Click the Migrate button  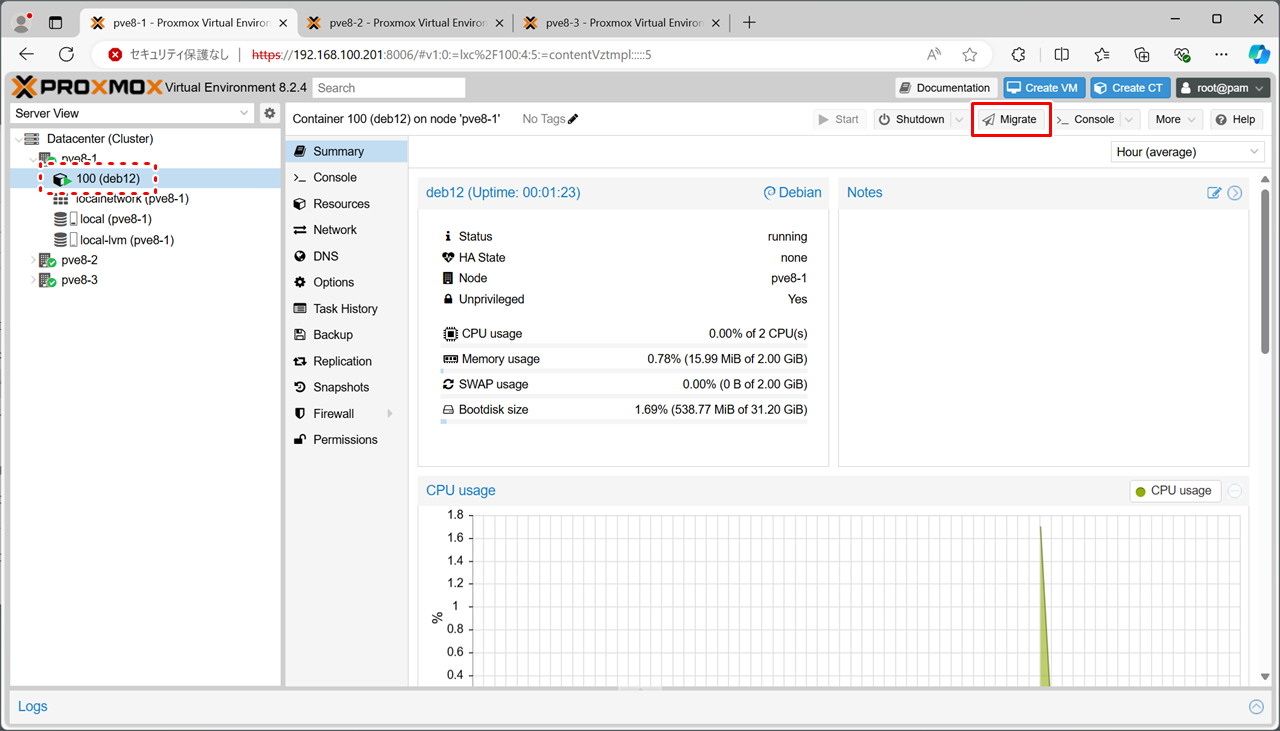pos(1009,120)
